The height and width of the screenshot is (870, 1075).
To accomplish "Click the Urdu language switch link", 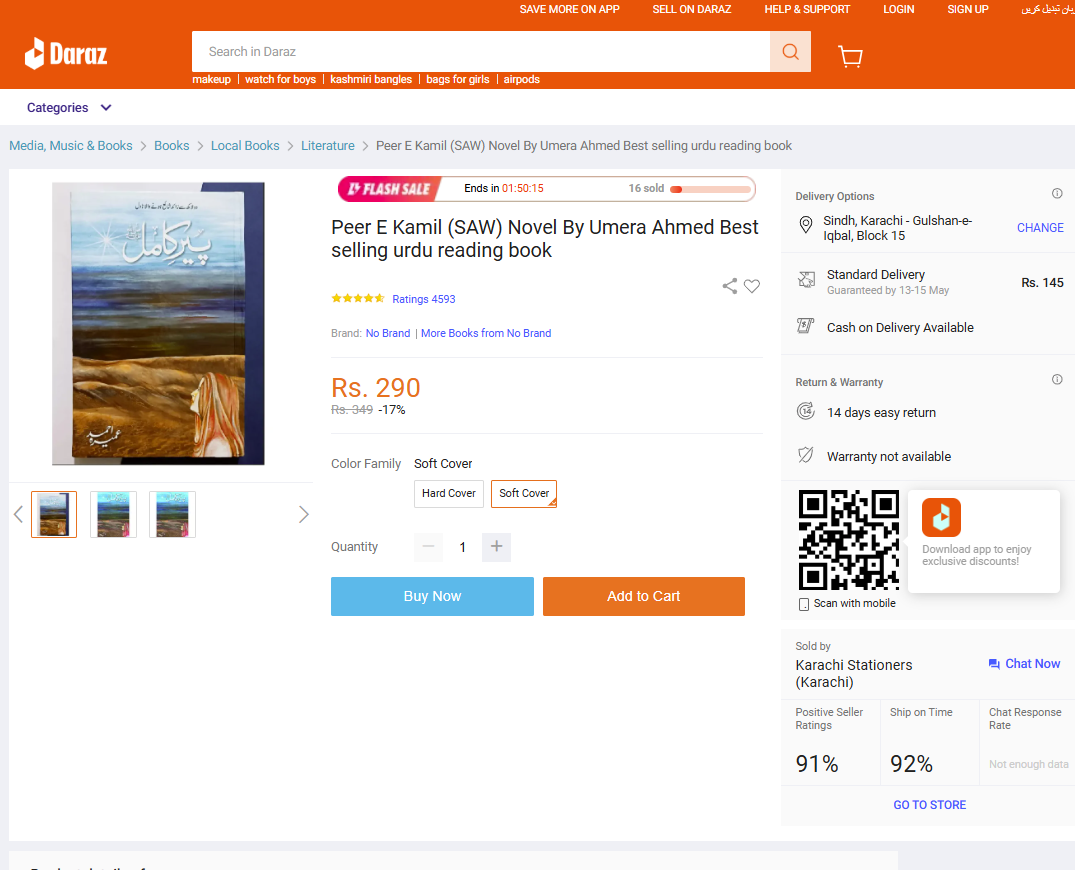I will pyautogui.click(x=1048, y=10).
